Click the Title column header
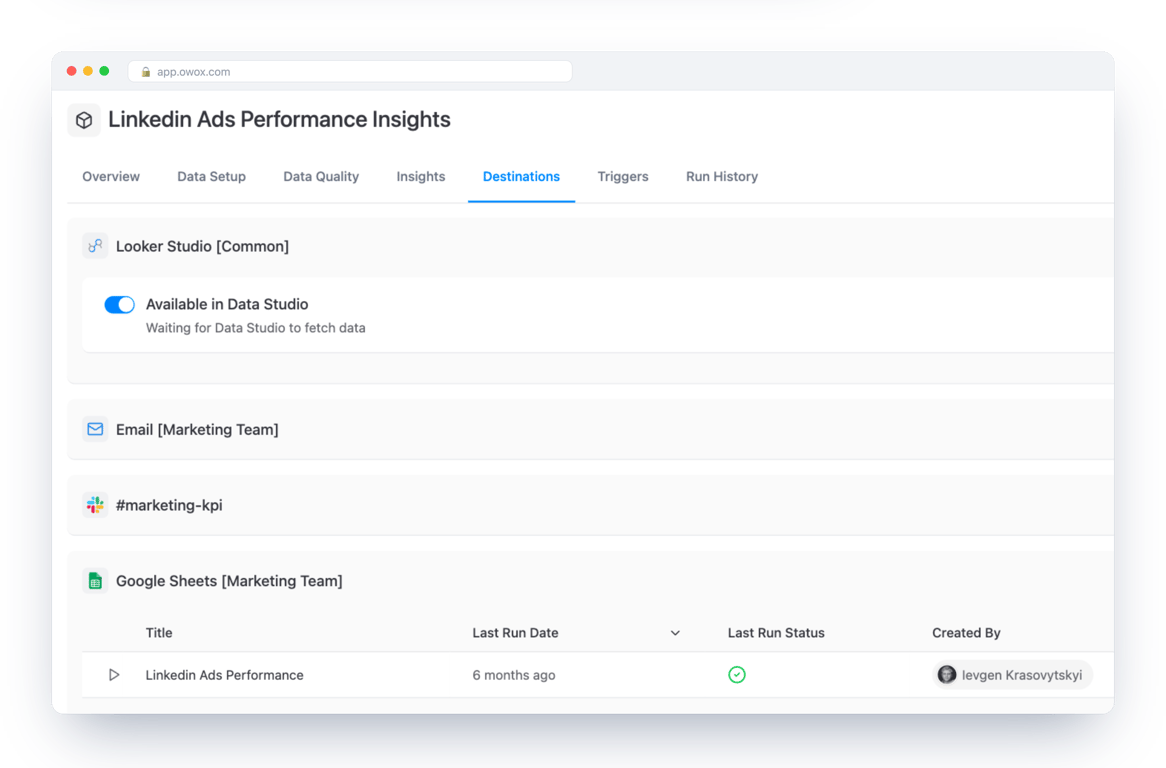1166x768 pixels. pyautogui.click(x=159, y=633)
